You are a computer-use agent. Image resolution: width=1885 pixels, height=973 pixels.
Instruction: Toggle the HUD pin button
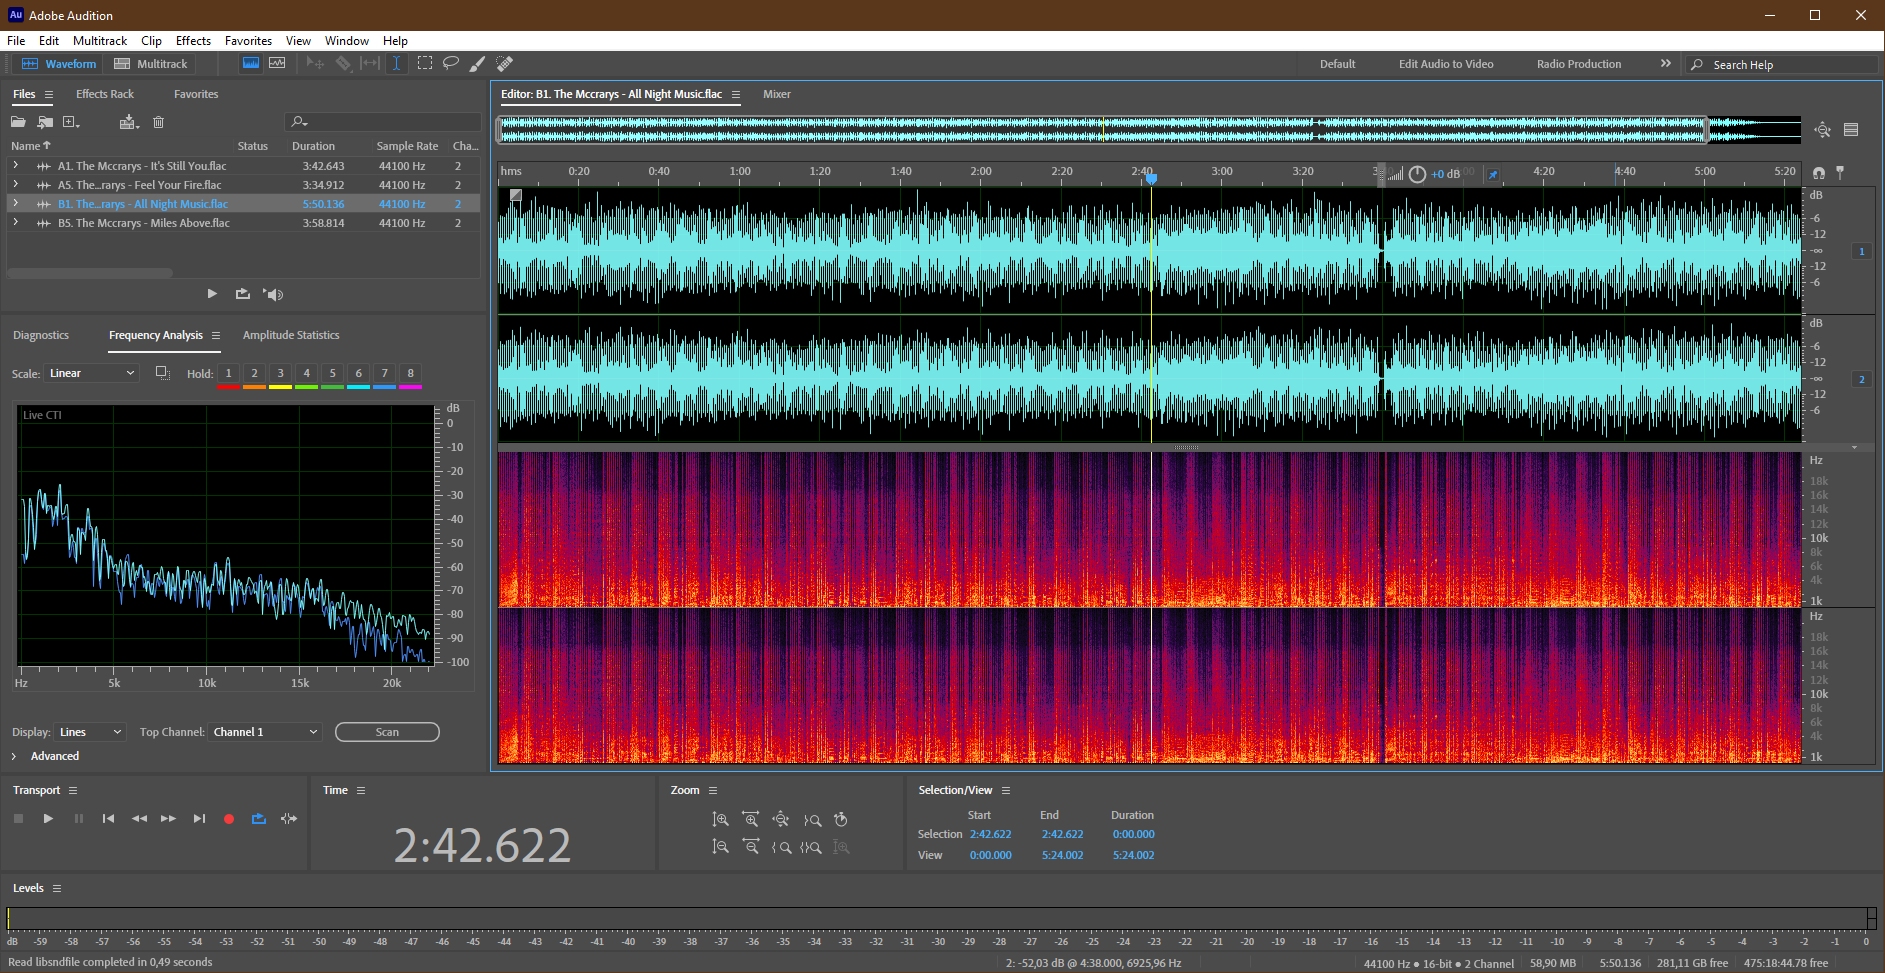click(1493, 174)
